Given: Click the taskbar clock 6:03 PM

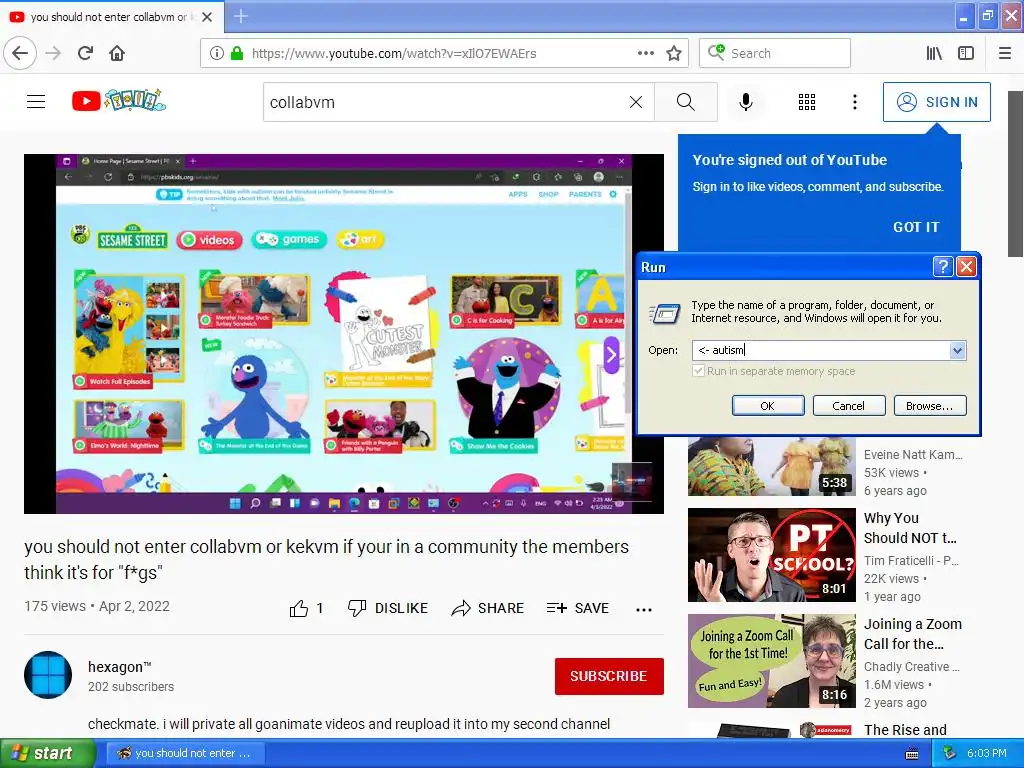Looking at the screenshot, I should coord(986,753).
